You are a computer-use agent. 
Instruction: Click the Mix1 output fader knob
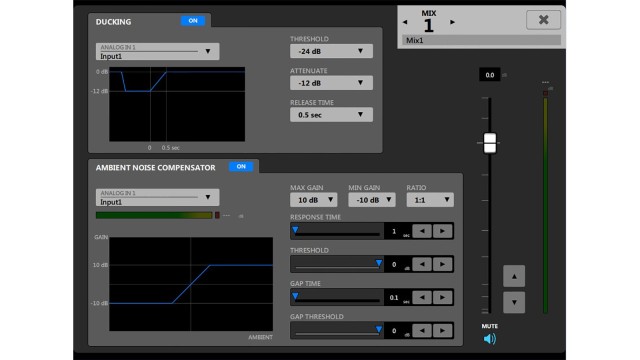click(490, 143)
